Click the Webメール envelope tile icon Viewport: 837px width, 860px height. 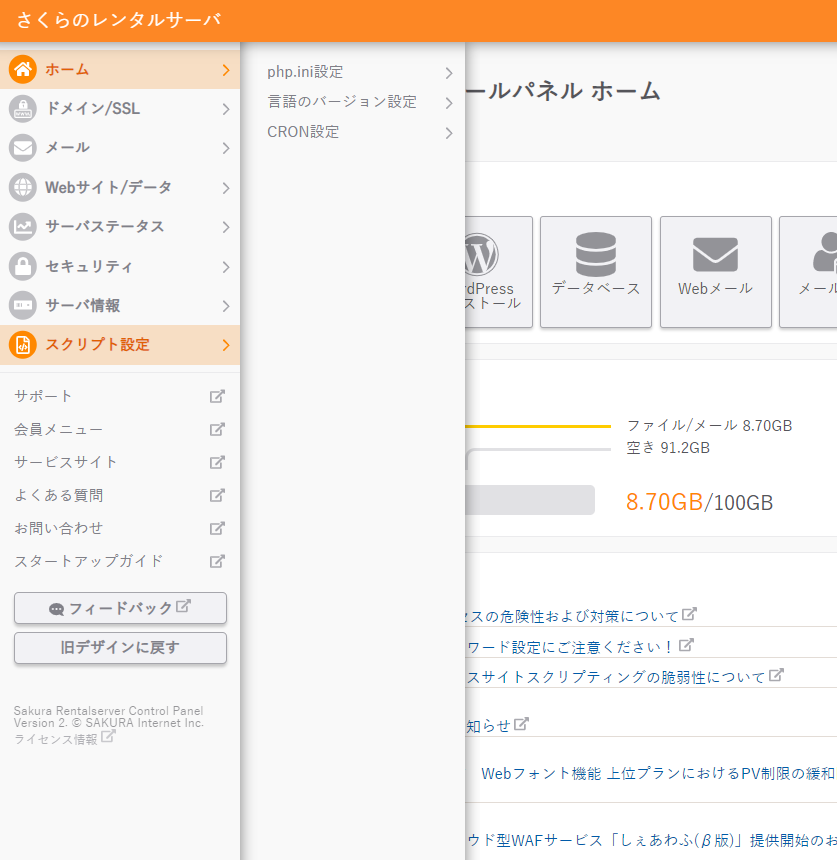(x=715, y=254)
